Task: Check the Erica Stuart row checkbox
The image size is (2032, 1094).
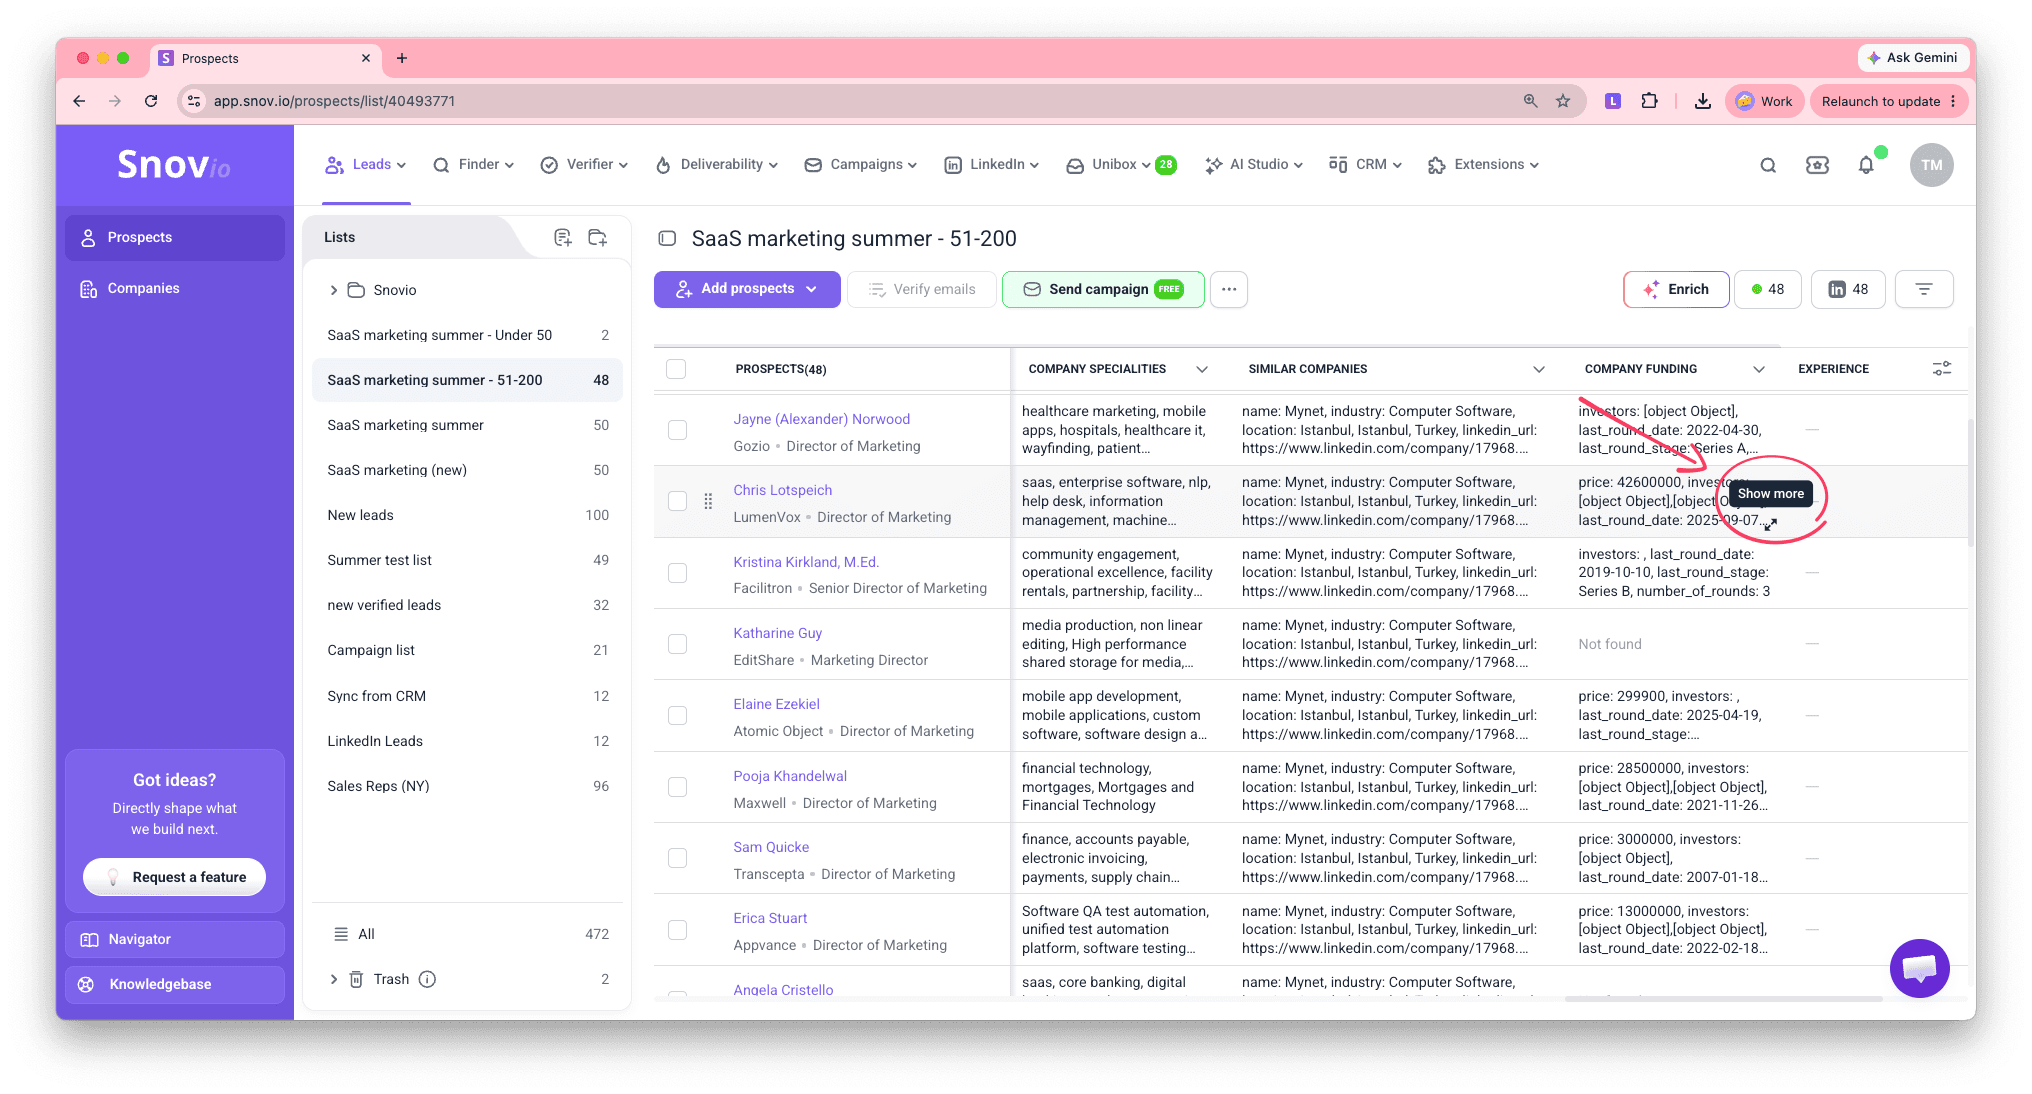Action: click(677, 930)
